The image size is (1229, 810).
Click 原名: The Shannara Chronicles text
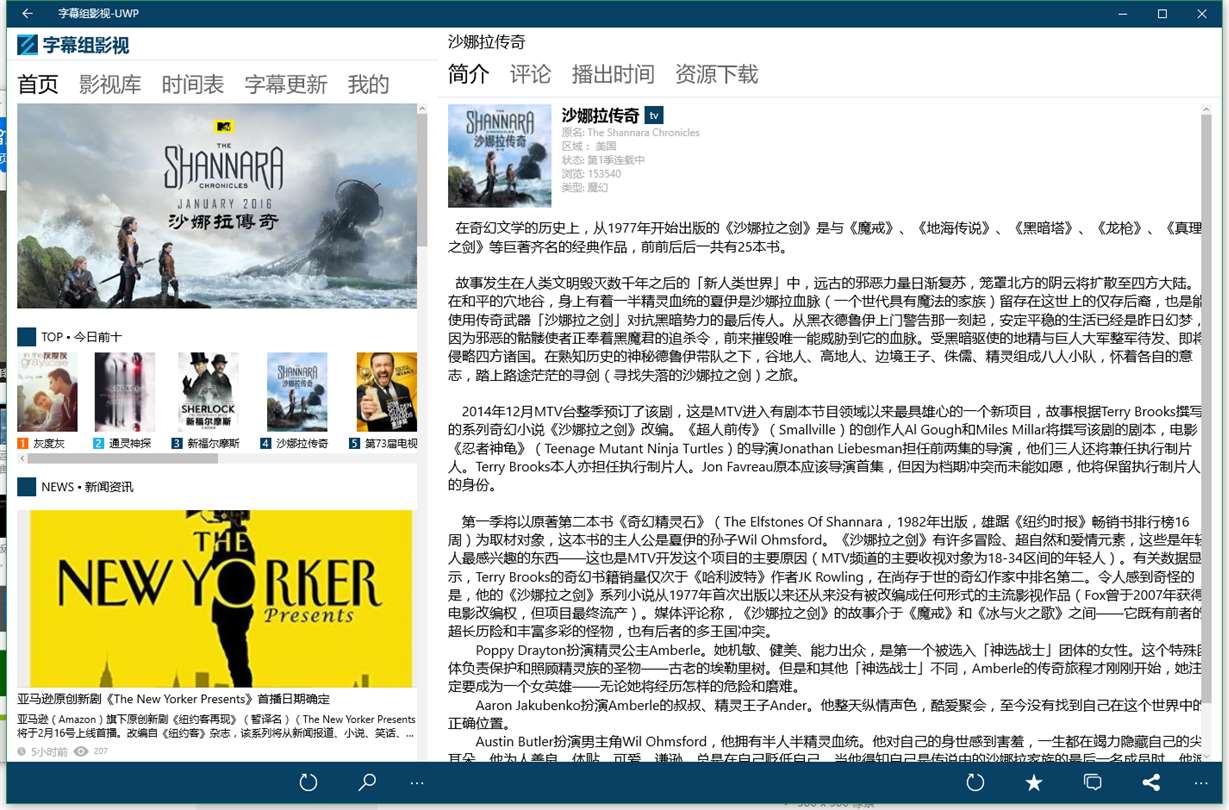pos(631,132)
